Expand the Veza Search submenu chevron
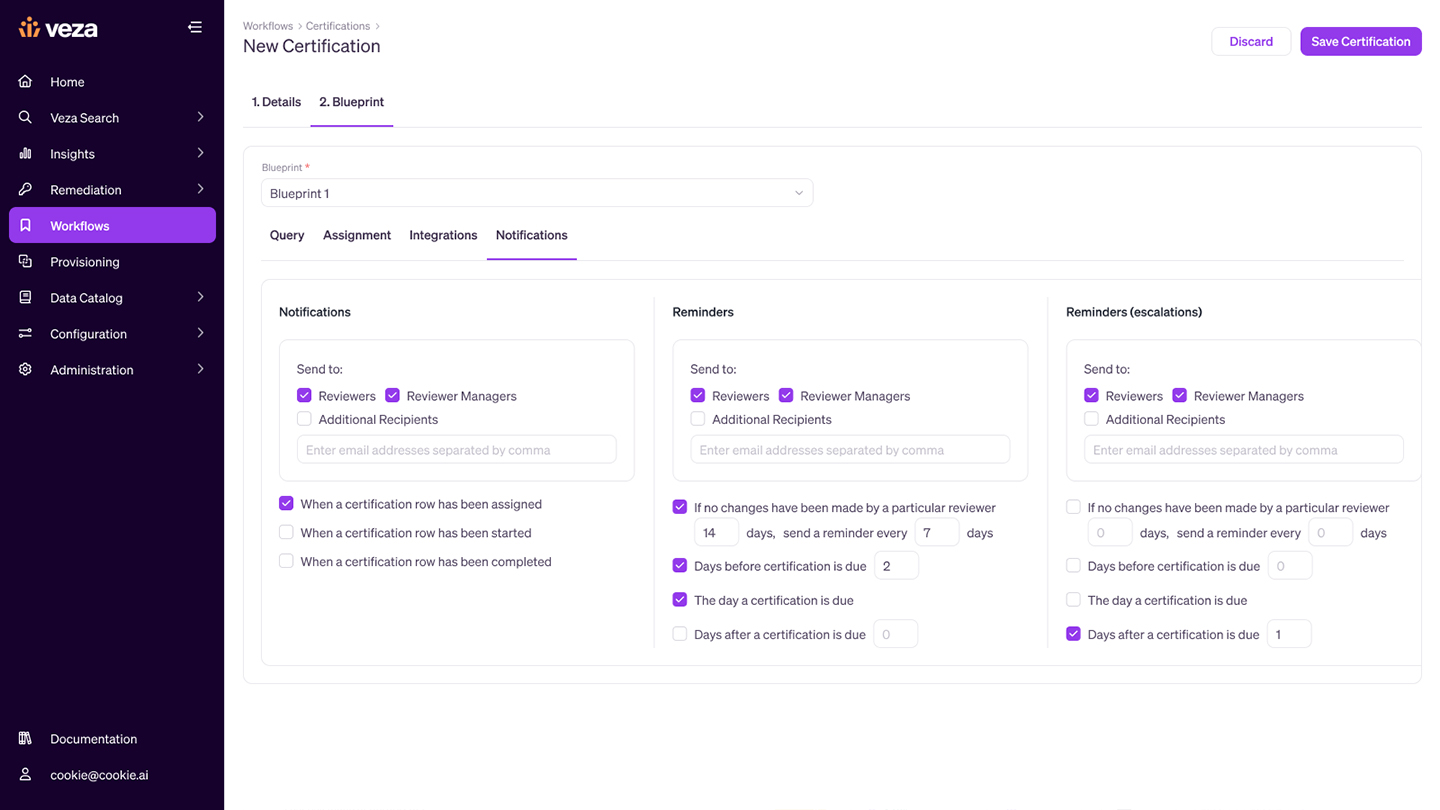1440x810 pixels. (200, 117)
